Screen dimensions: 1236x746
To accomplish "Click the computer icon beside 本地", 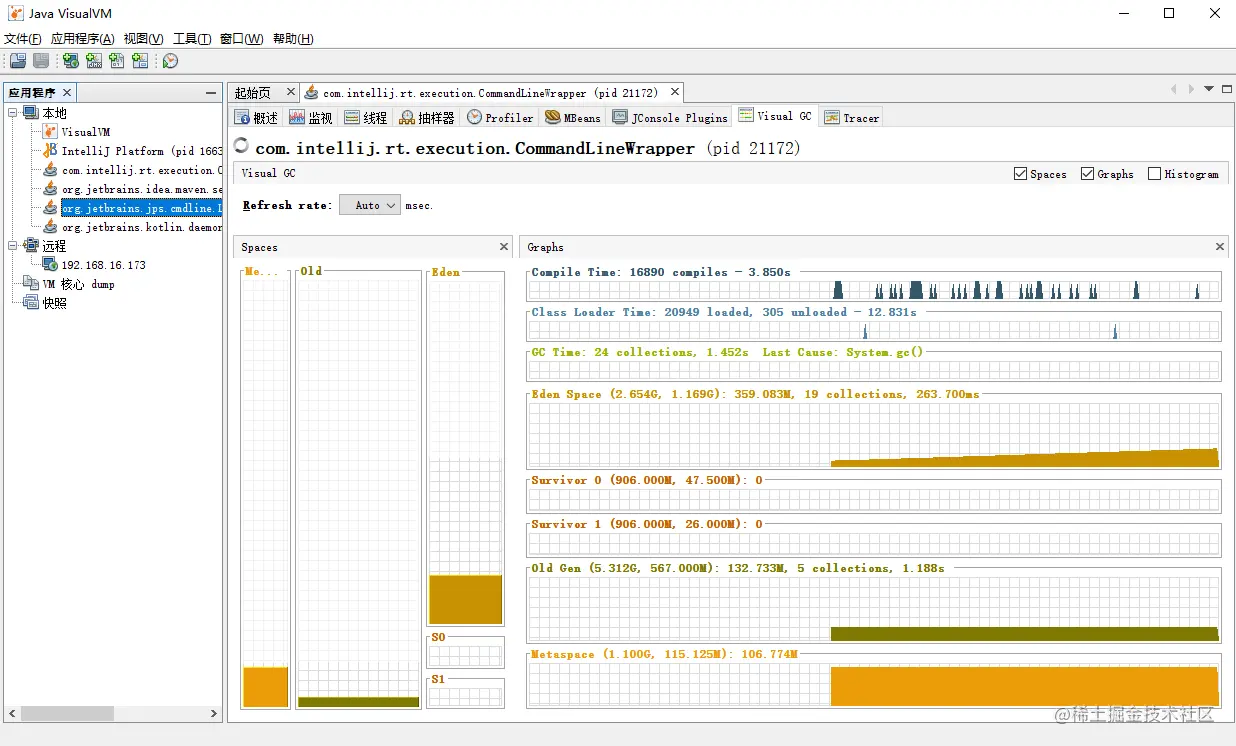I will coord(31,113).
